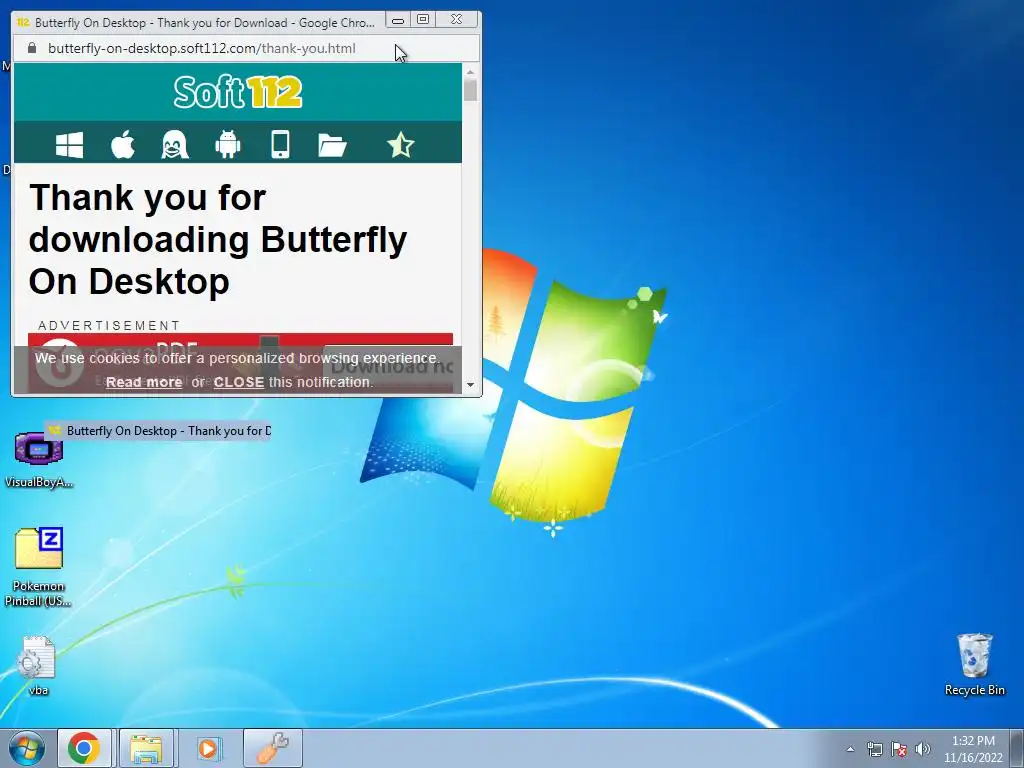This screenshot has width=1024, height=768.
Task: Click the page scrollbar up arrow
Action: [470, 71]
